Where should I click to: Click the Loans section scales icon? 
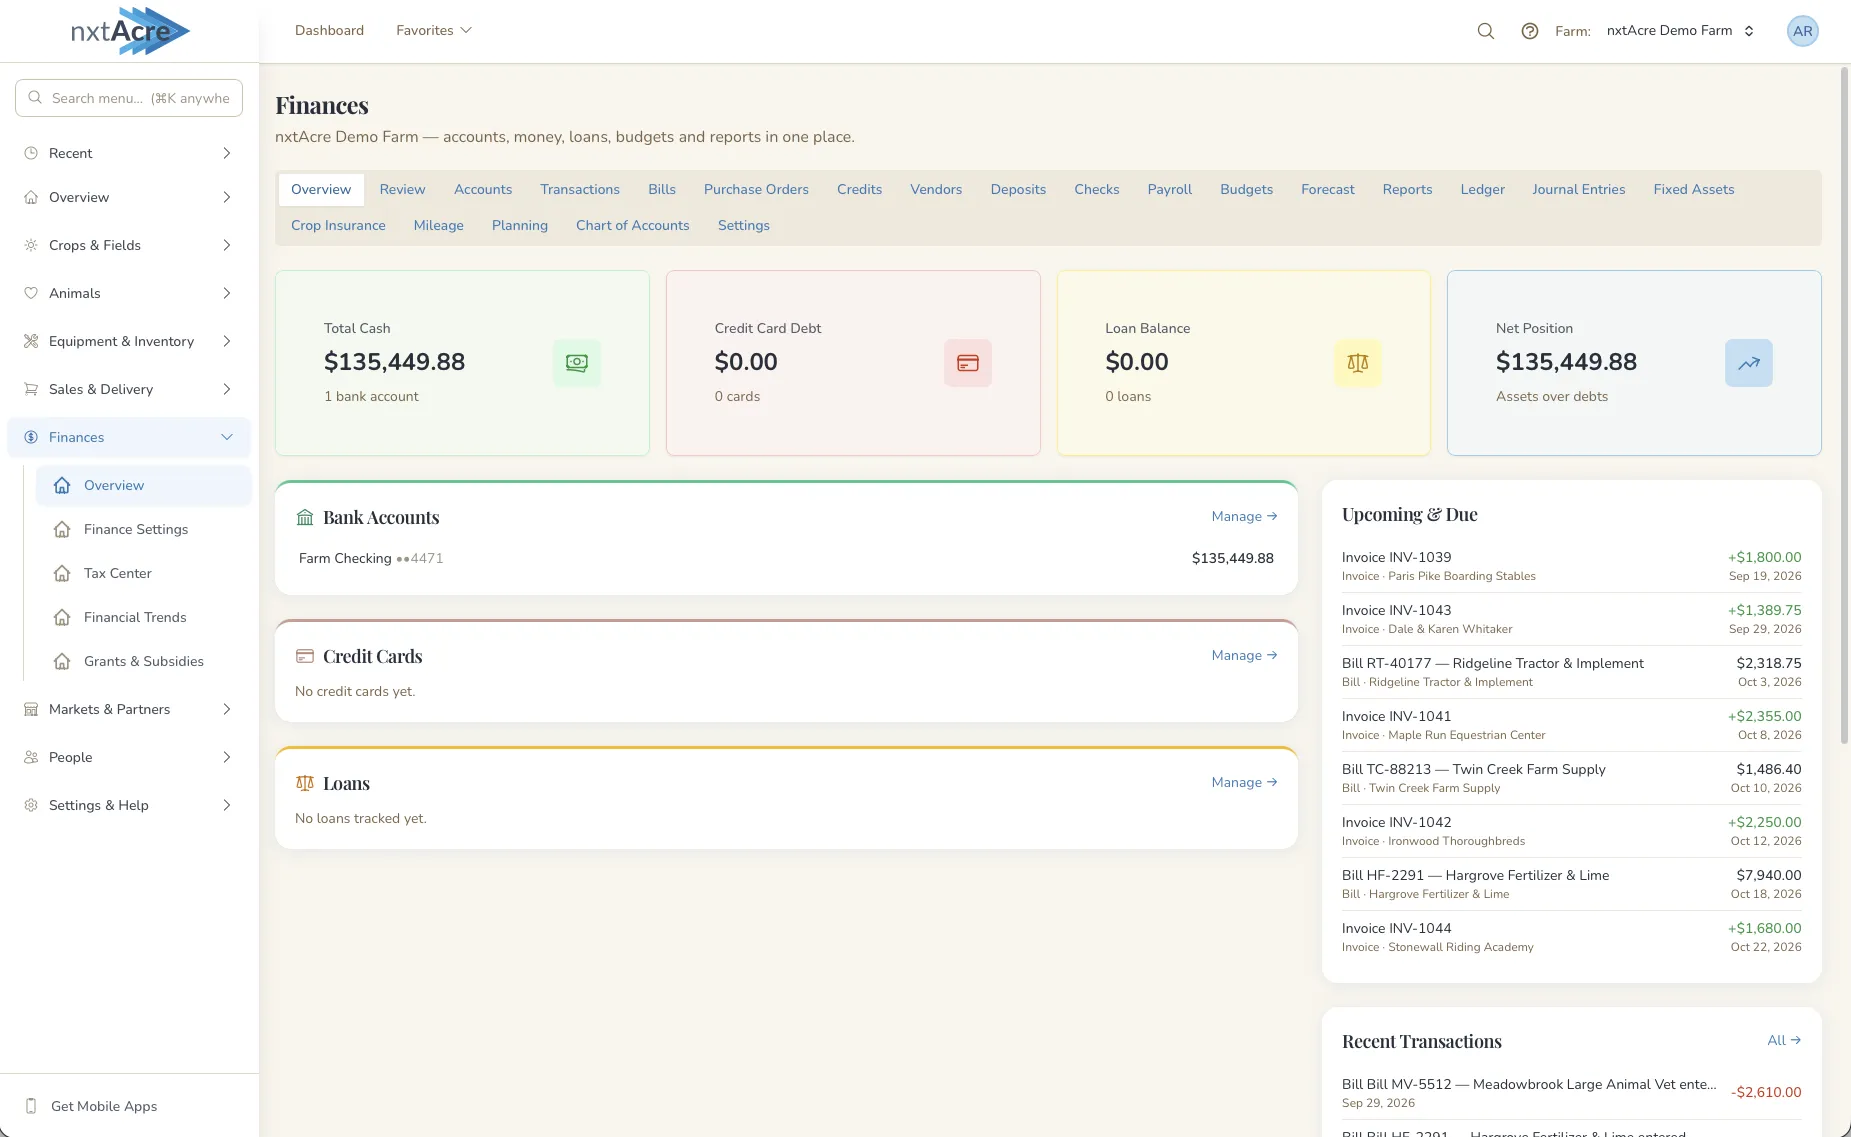click(x=305, y=783)
